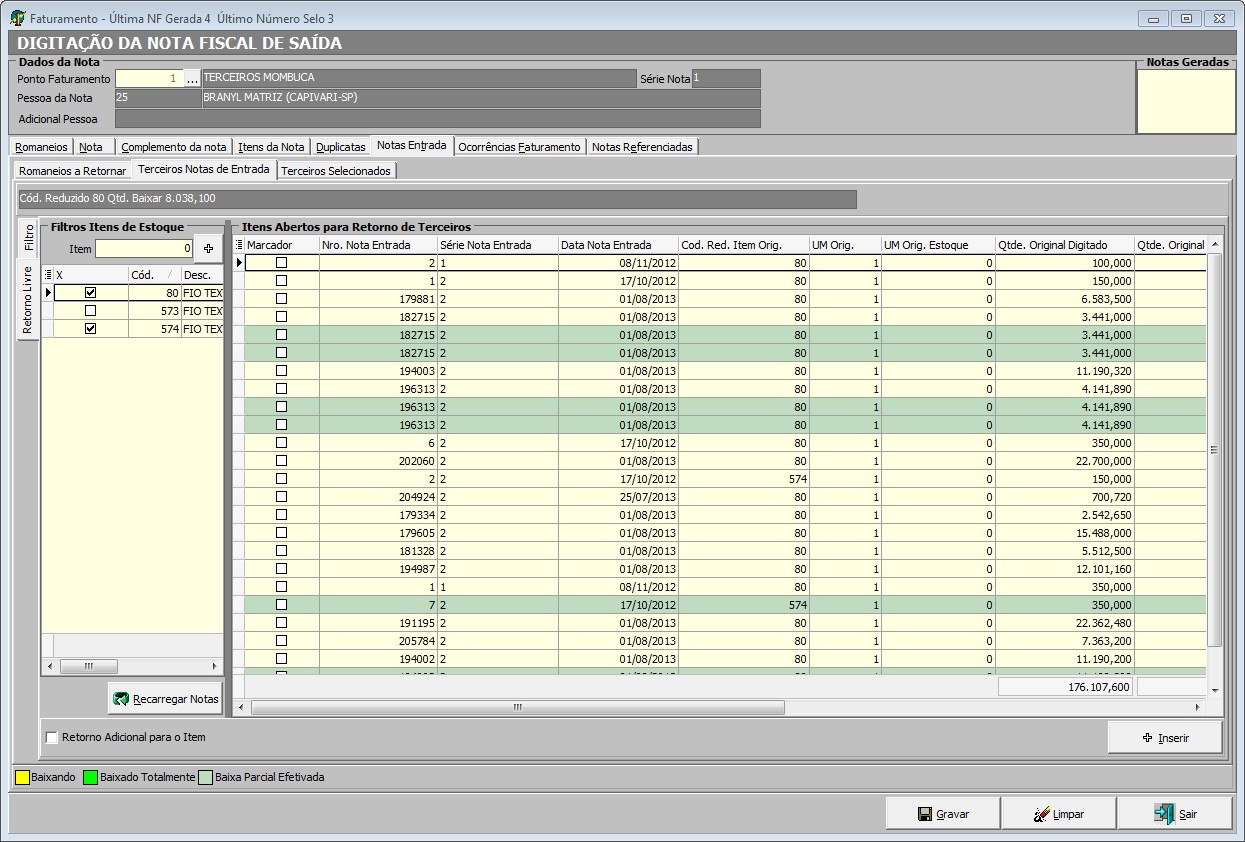Switch to the Itens da Nota tab
This screenshot has height=842, width=1245.
[x=271, y=147]
